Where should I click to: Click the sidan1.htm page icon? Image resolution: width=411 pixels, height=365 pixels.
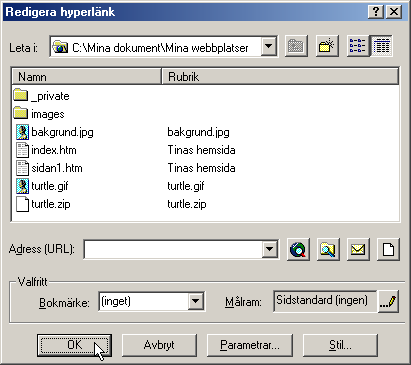(22, 168)
